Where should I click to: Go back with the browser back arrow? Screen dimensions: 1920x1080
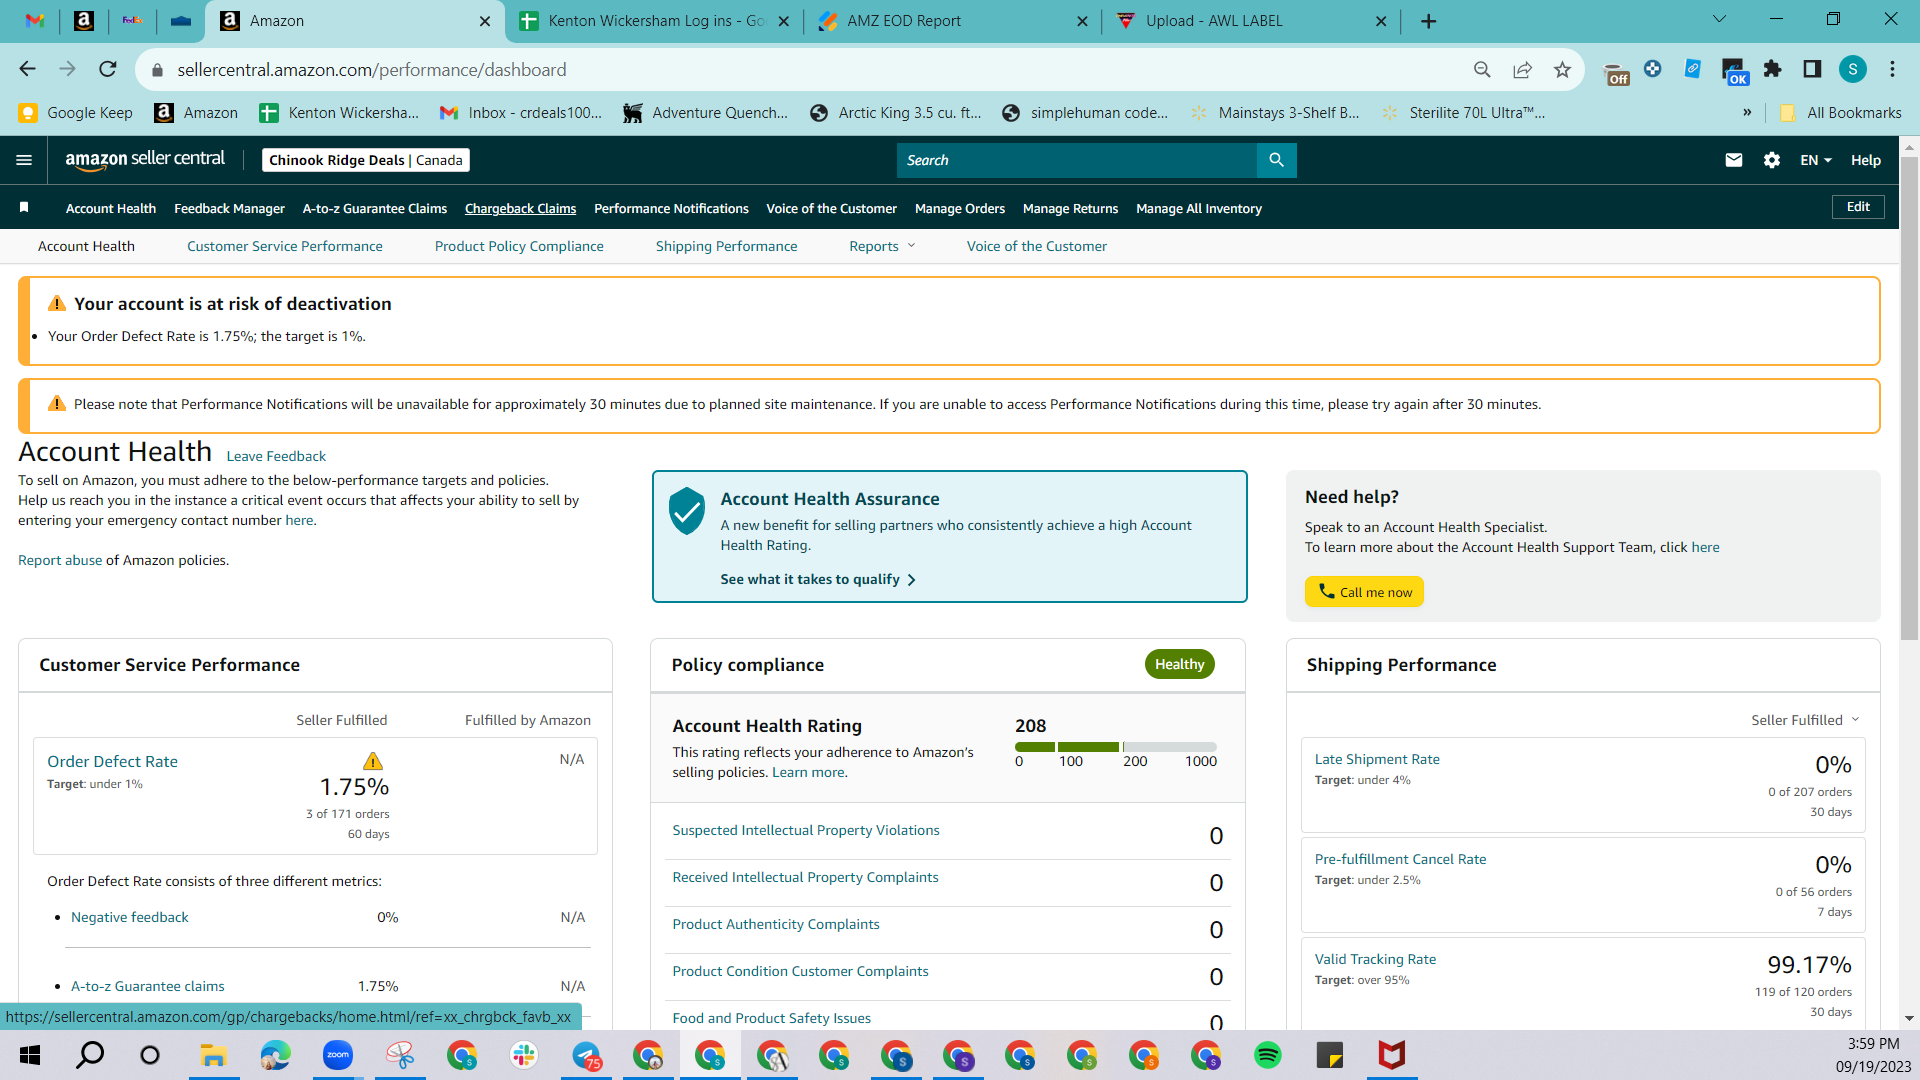click(x=28, y=69)
